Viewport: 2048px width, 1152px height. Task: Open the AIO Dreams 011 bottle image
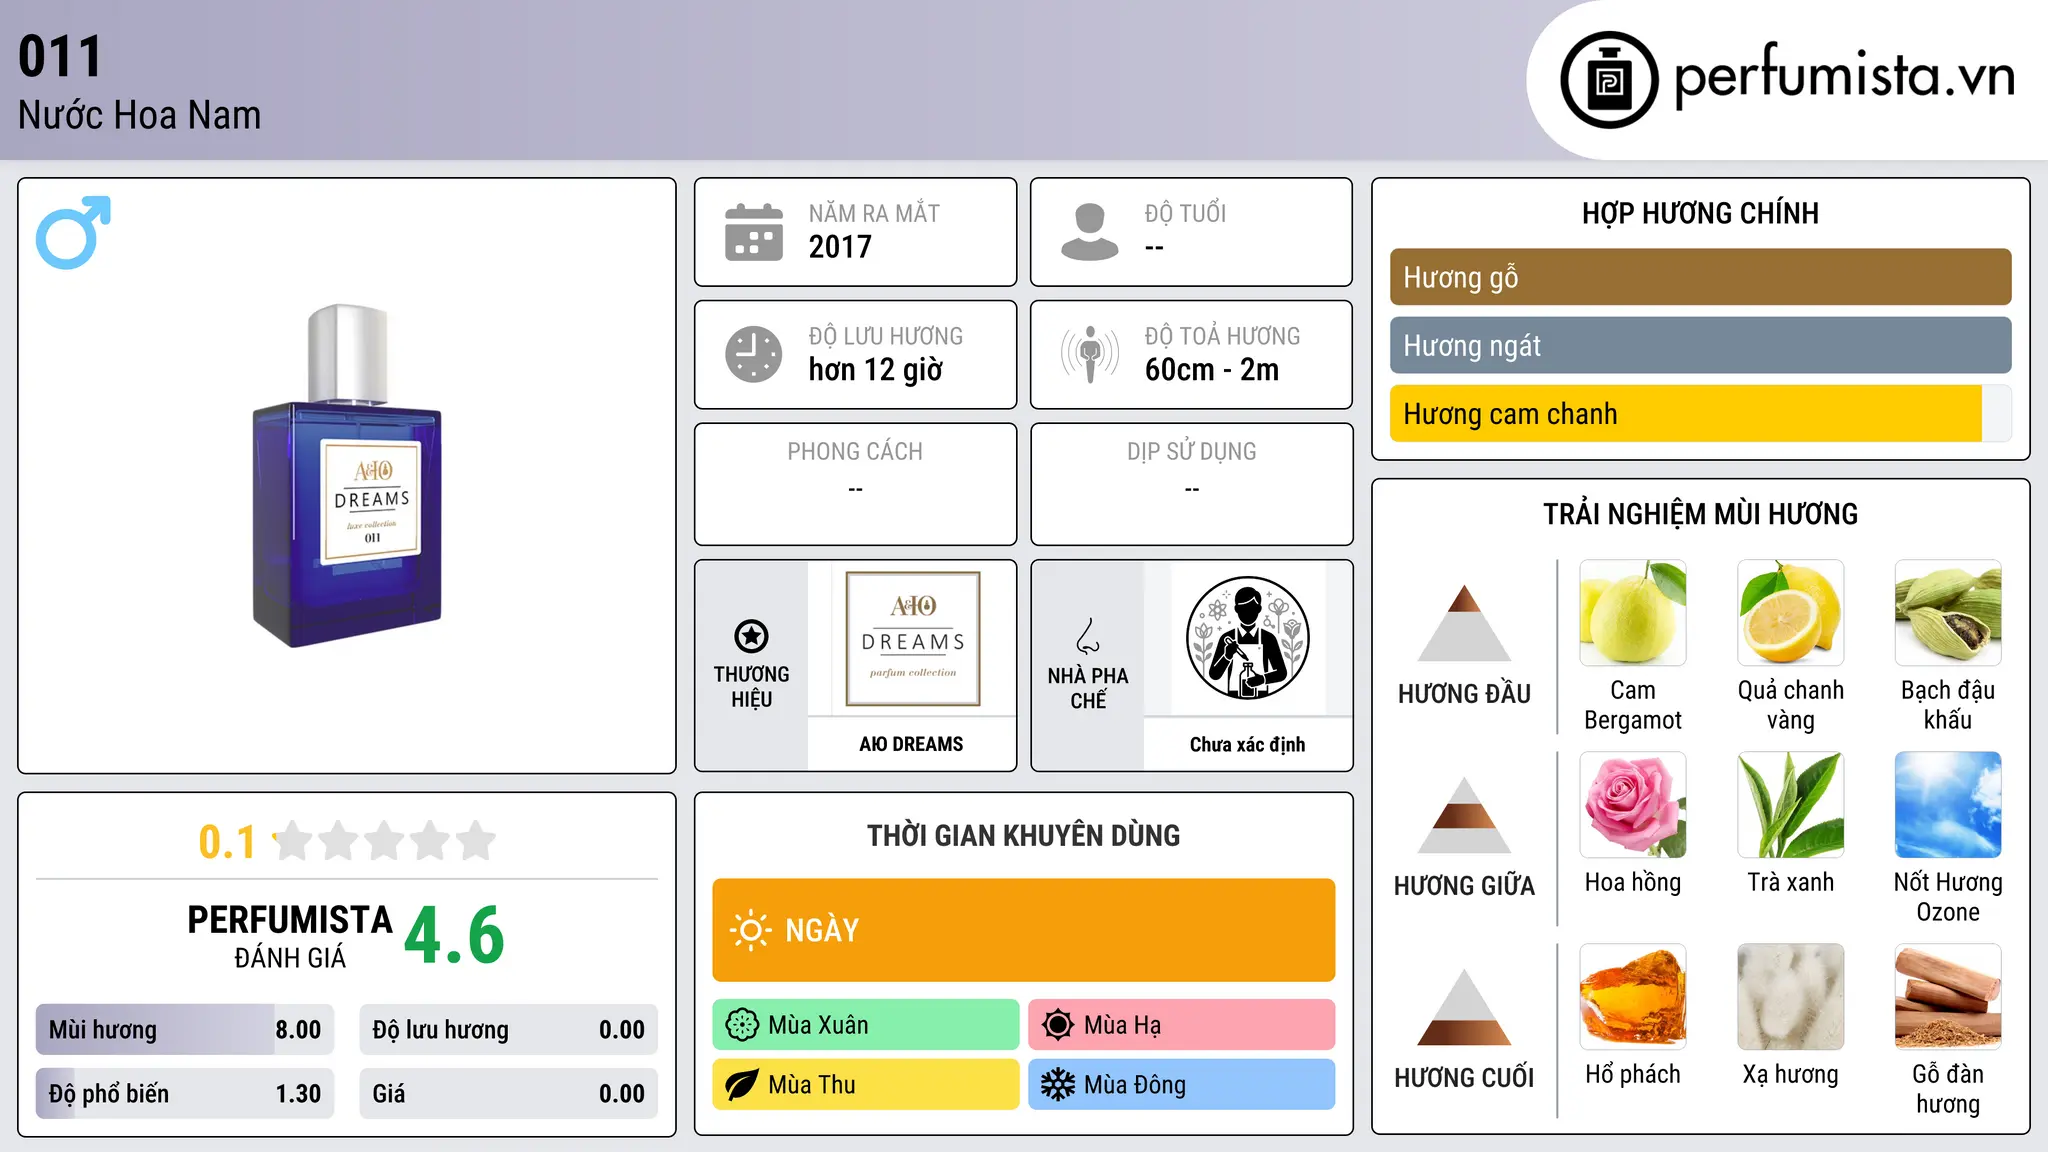(347, 475)
